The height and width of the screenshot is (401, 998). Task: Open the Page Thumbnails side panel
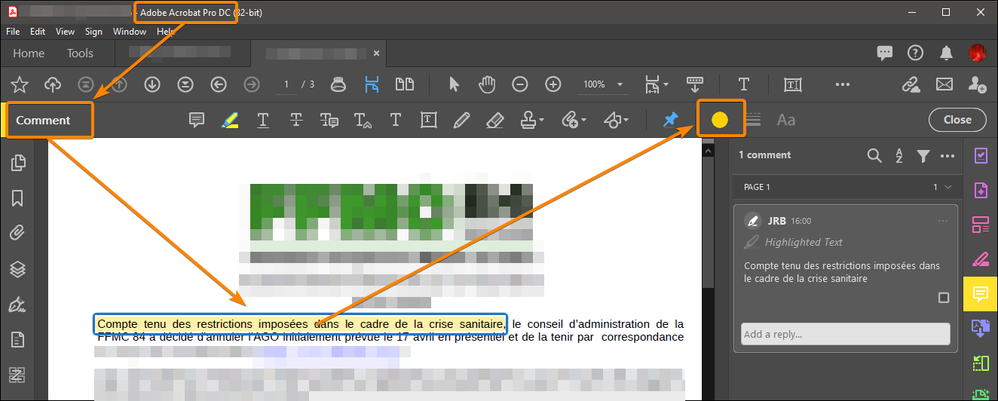click(18, 163)
